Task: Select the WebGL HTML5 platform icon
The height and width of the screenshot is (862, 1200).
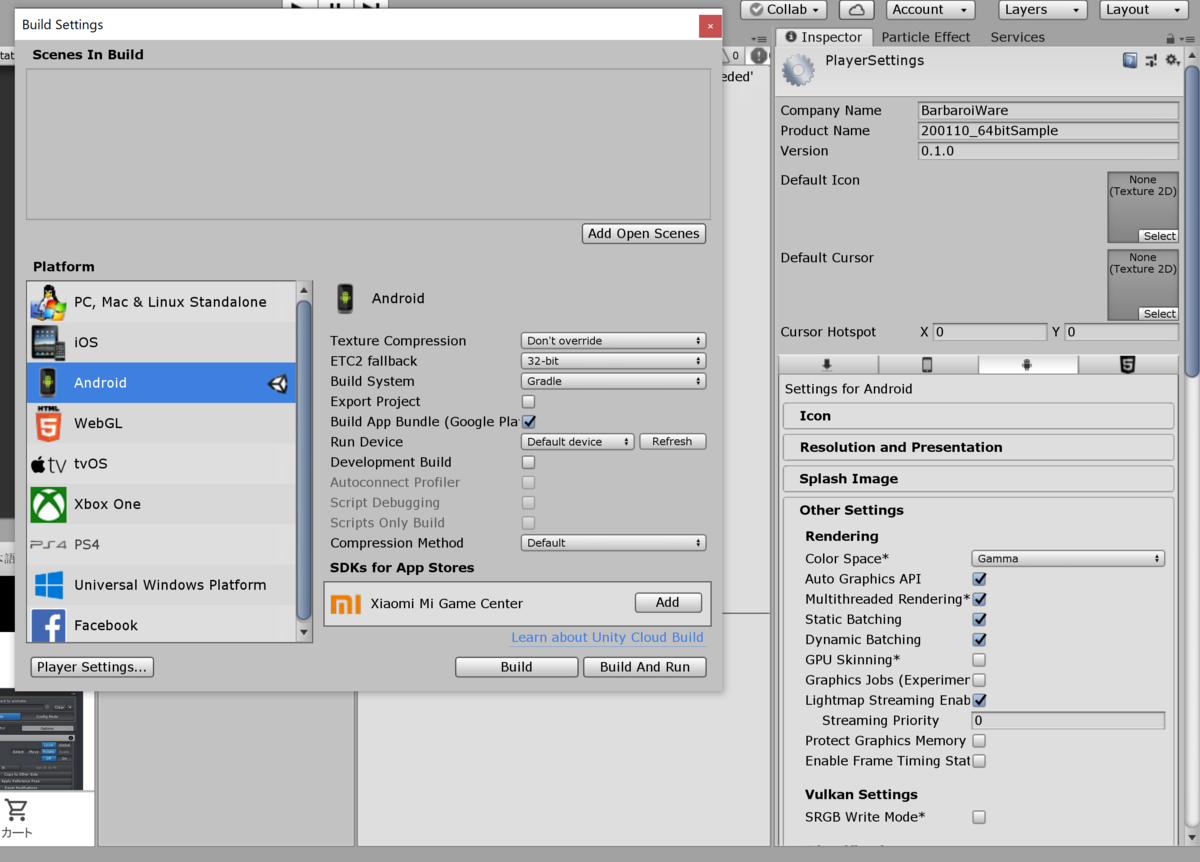Action: coord(48,423)
